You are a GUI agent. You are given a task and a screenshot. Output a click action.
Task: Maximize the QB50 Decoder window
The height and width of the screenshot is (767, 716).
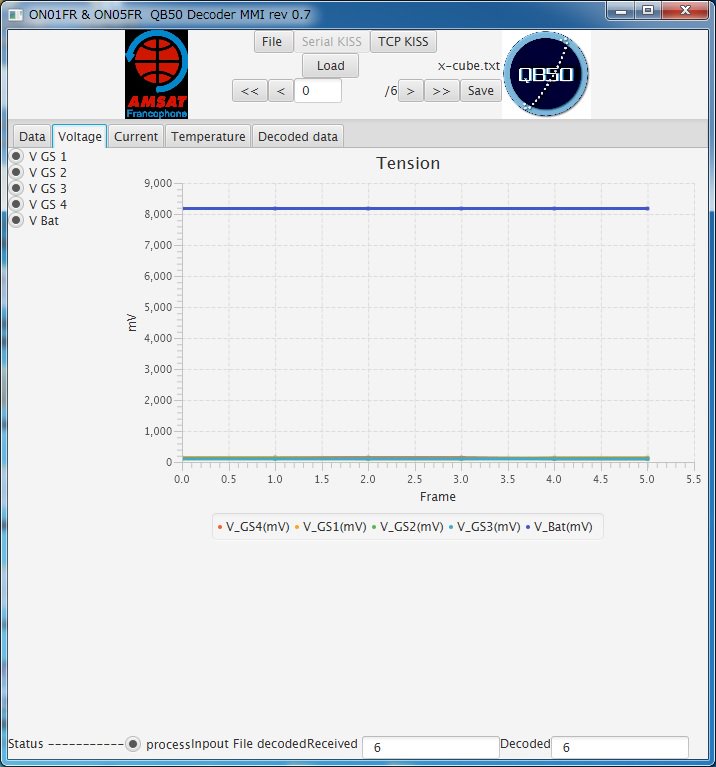(x=648, y=10)
